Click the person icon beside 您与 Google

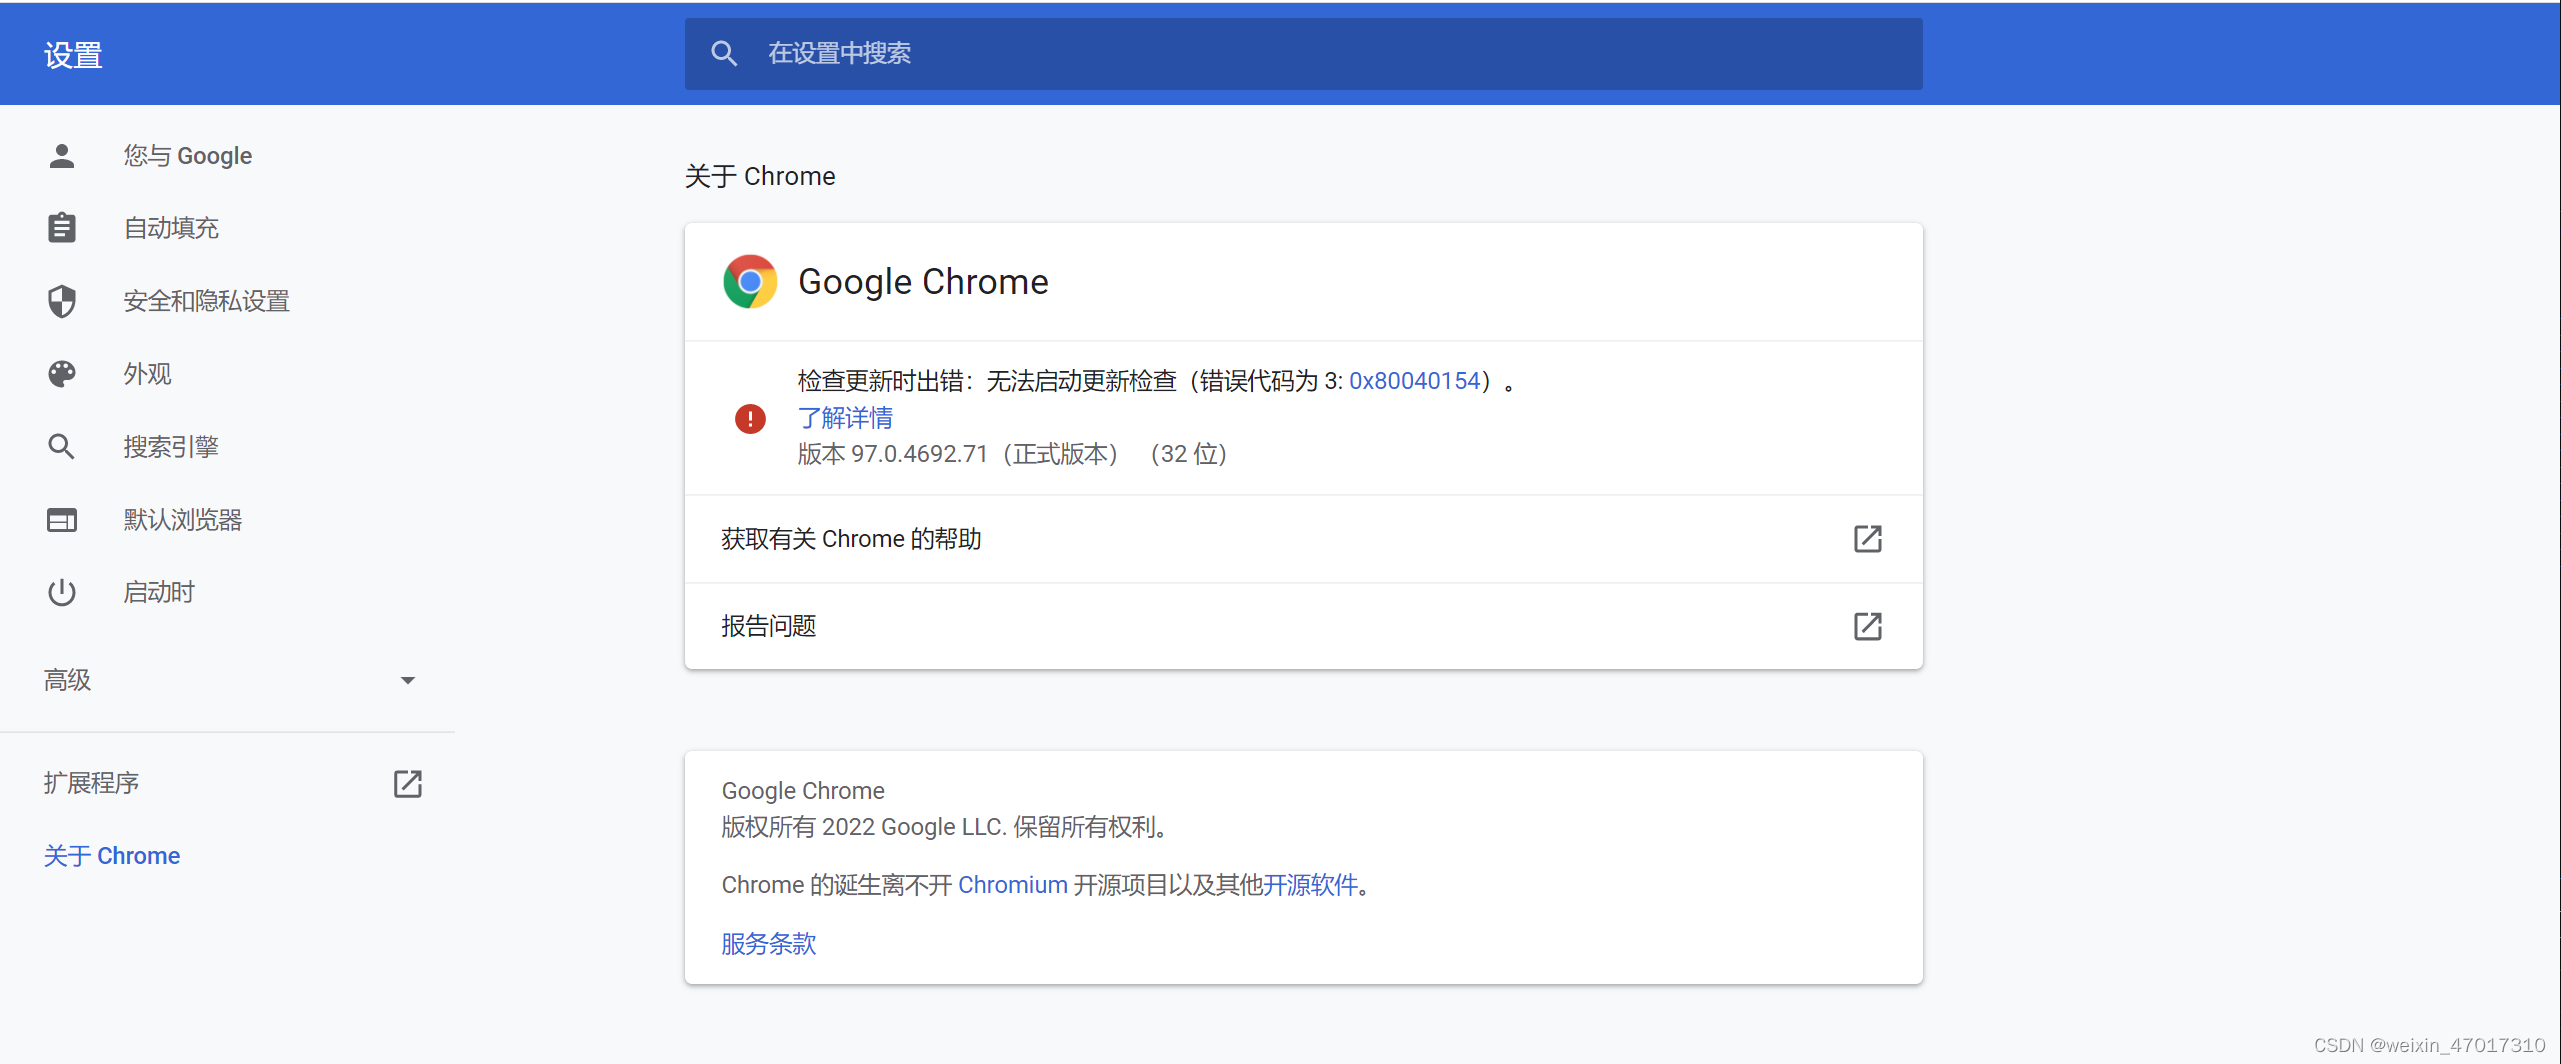tap(62, 156)
